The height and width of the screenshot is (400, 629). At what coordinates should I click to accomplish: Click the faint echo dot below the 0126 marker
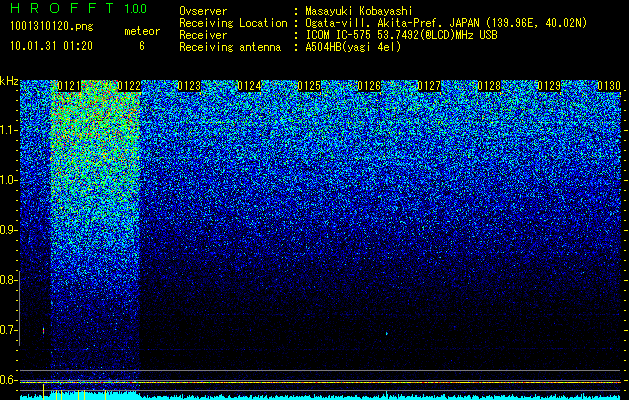click(387, 333)
